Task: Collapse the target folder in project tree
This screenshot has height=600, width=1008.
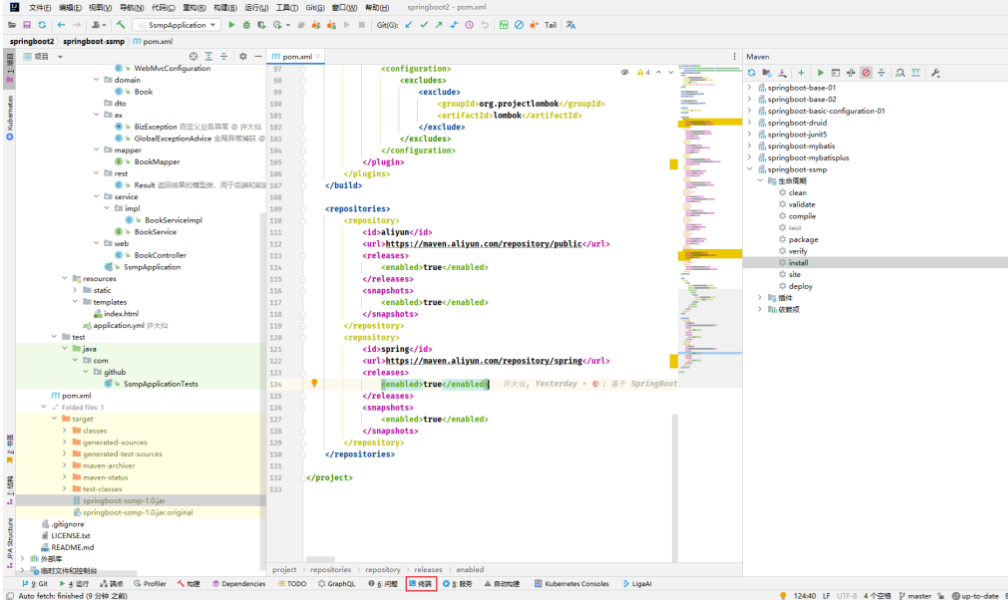Action: coord(54,419)
